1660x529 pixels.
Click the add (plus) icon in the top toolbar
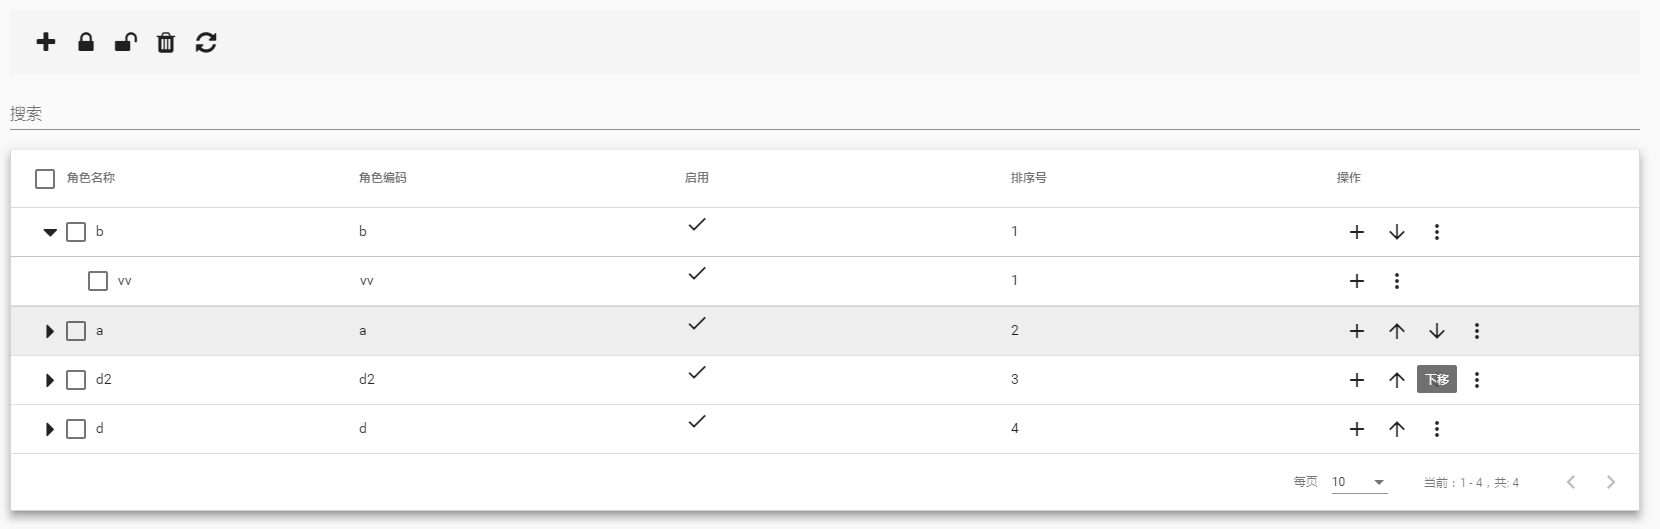click(46, 42)
